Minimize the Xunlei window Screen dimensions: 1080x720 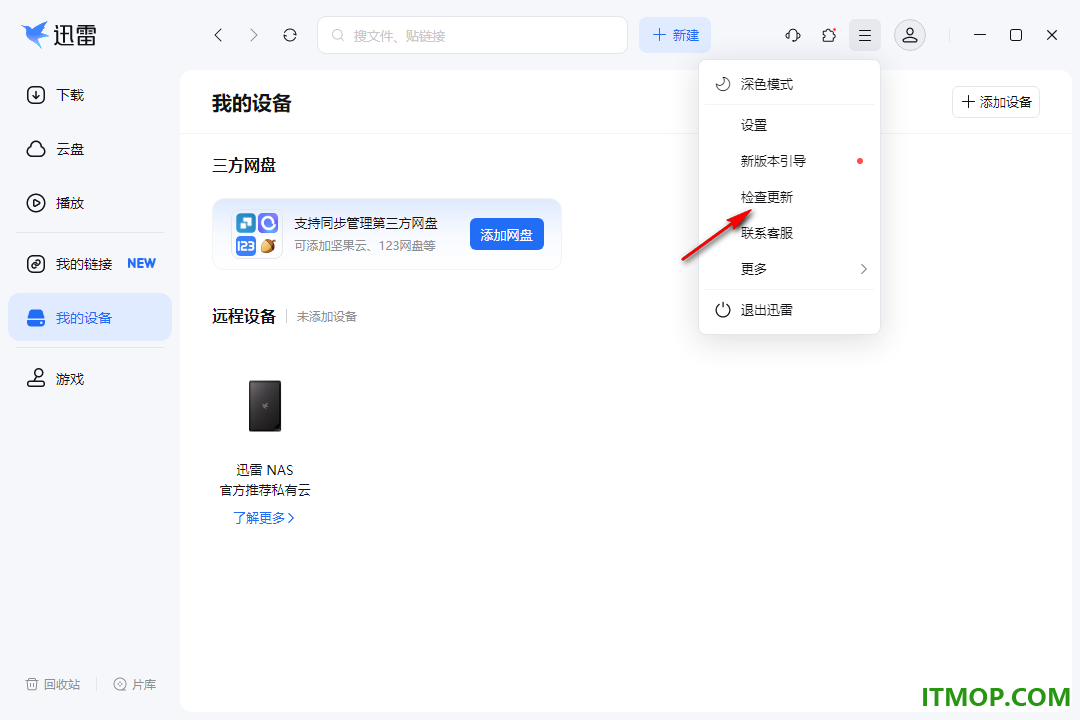pyautogui.click(x=980, y=35)
